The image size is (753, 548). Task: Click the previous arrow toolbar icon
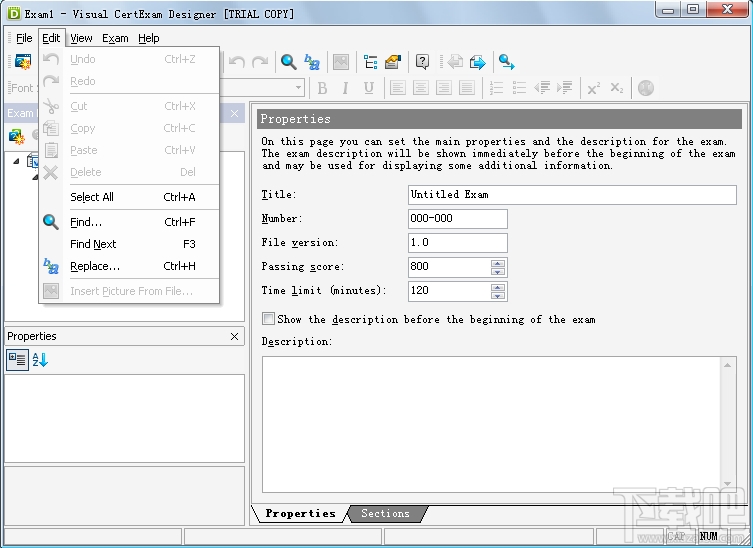(x=454, y=62)
